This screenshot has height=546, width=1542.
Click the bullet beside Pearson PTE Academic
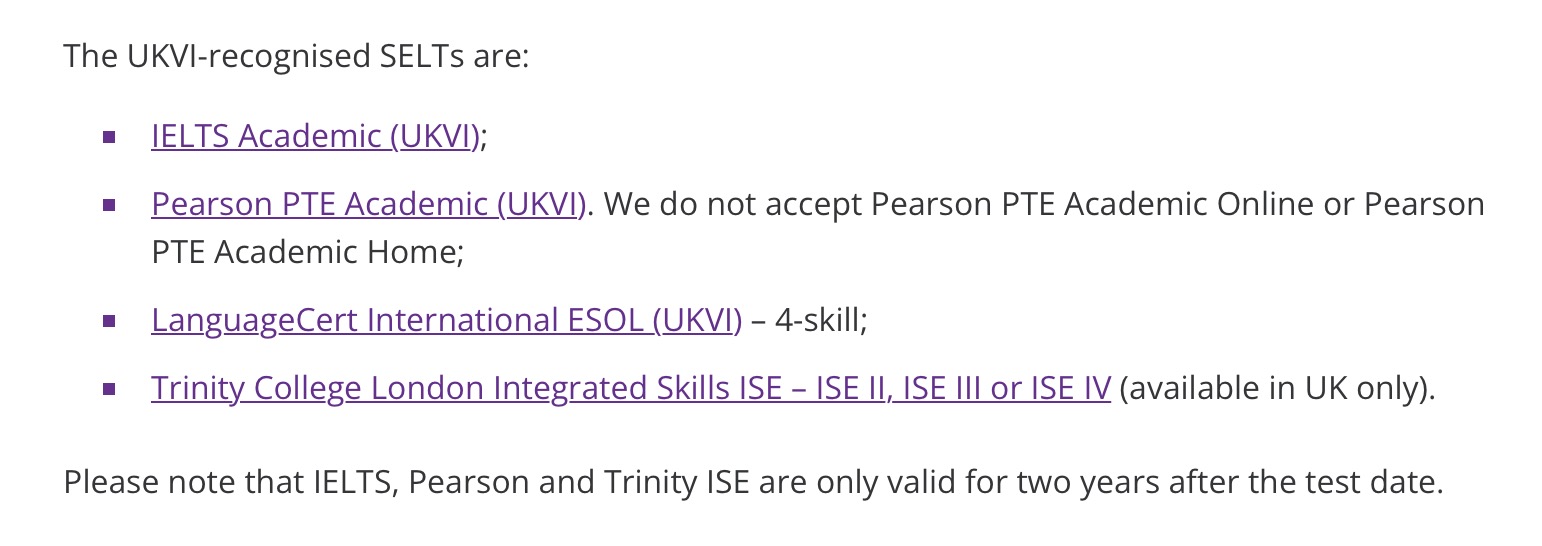pos(110,205)
